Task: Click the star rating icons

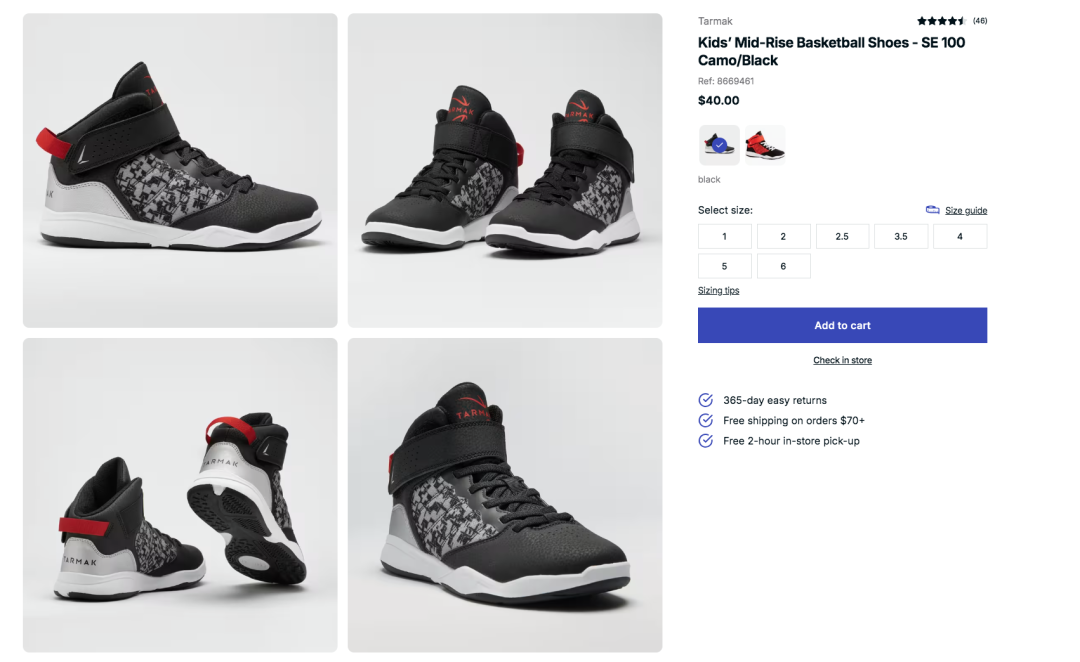Action: [941, 21]
